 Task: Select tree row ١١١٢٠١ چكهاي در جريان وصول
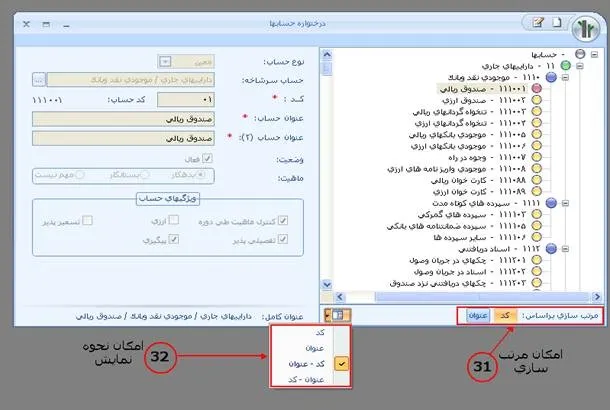[467, 260]
